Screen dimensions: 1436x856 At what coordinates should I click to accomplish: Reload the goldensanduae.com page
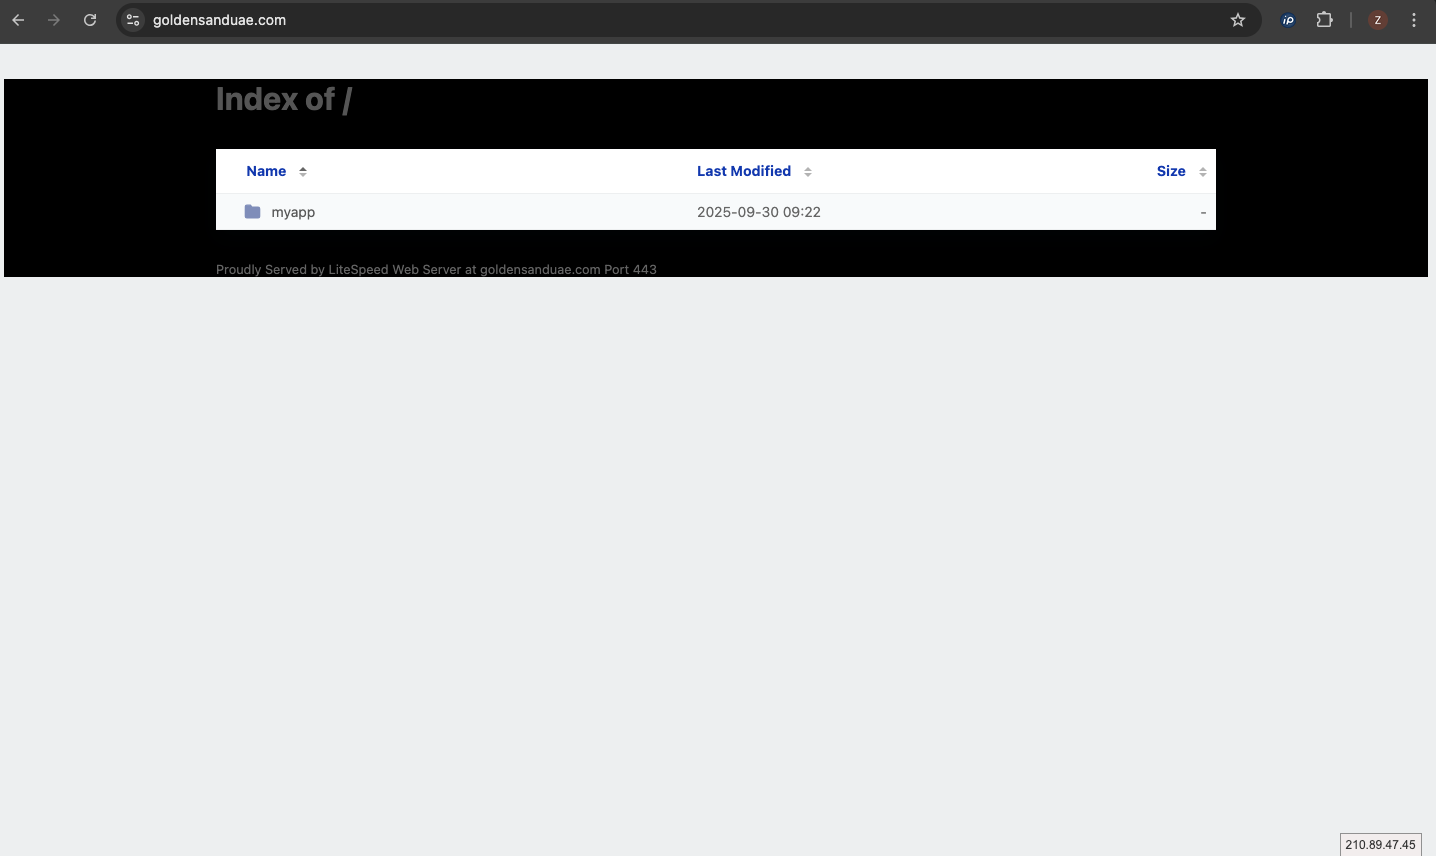click(x=90, y=20)
